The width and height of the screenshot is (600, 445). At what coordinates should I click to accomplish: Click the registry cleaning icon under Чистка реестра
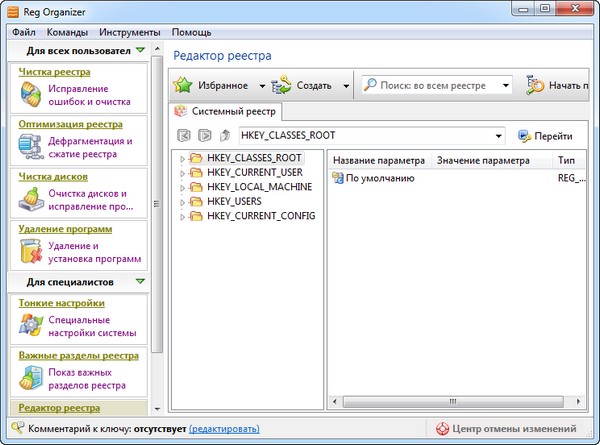[28, 94]
